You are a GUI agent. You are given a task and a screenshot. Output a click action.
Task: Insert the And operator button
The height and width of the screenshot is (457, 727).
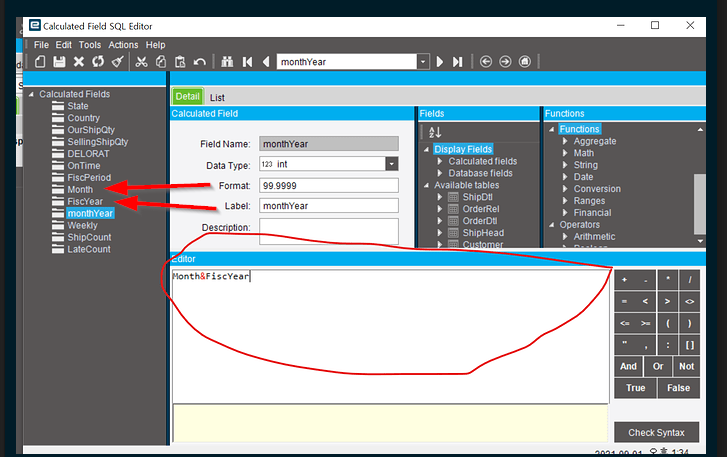click(628, 366)
